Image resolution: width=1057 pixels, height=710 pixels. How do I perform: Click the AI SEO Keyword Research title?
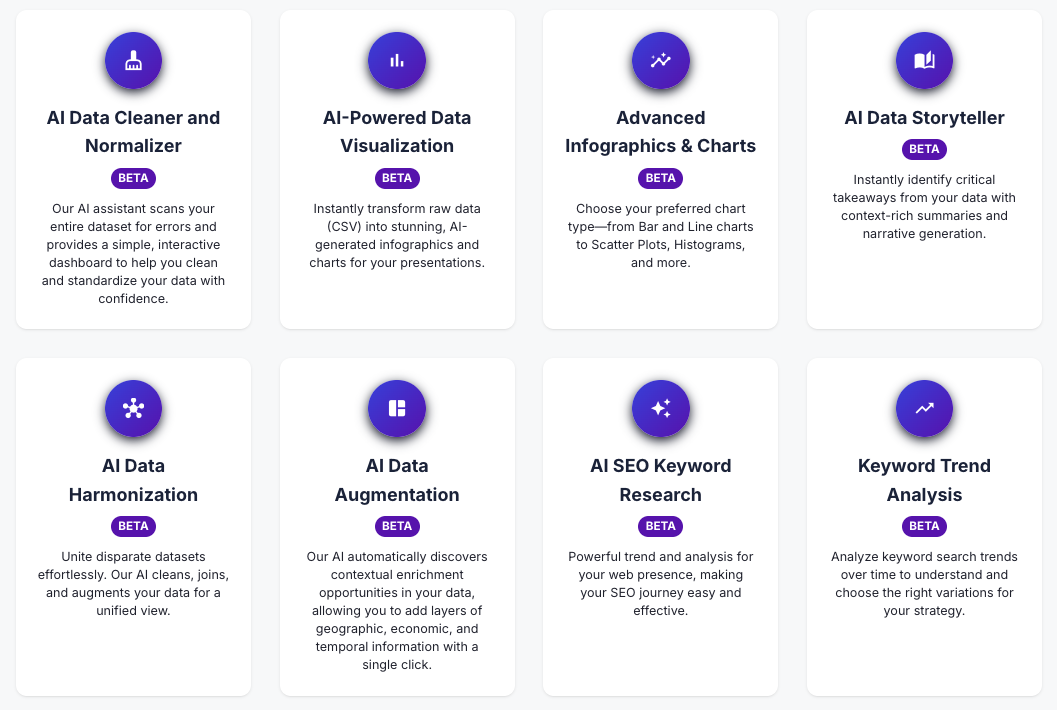click(x=660, y=480)
